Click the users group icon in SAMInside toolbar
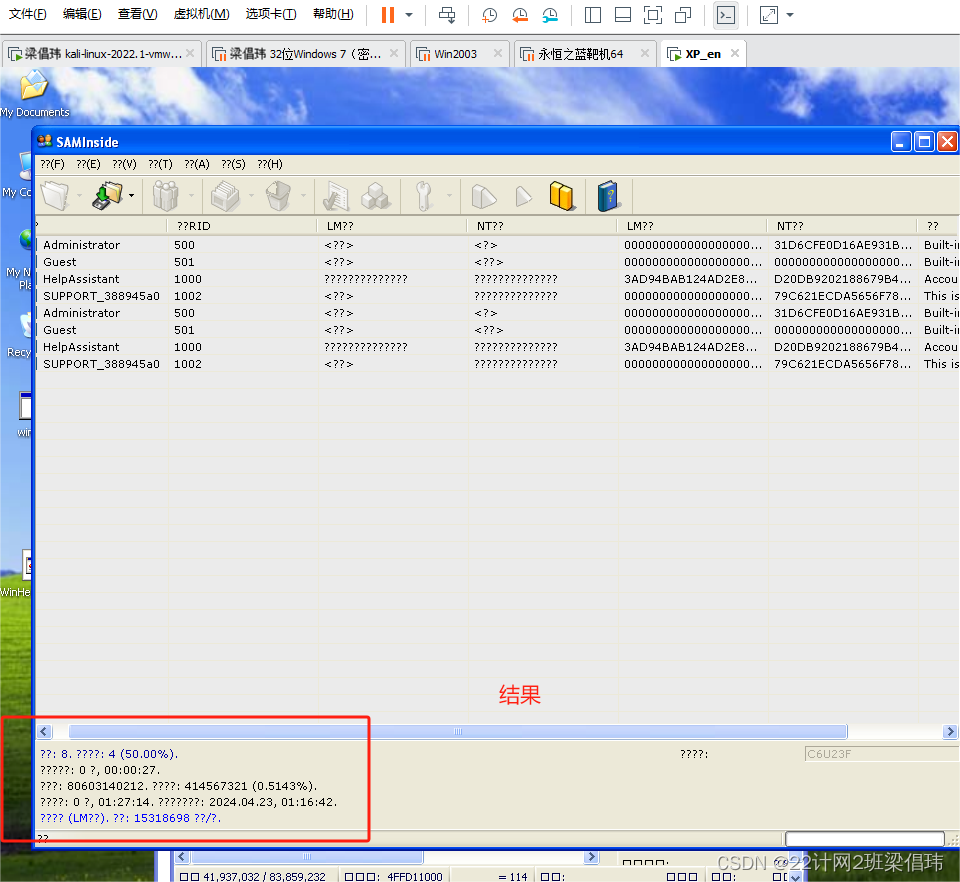Image resolution: width=960 pixels, height=882 pixels. tap(165, 196)
